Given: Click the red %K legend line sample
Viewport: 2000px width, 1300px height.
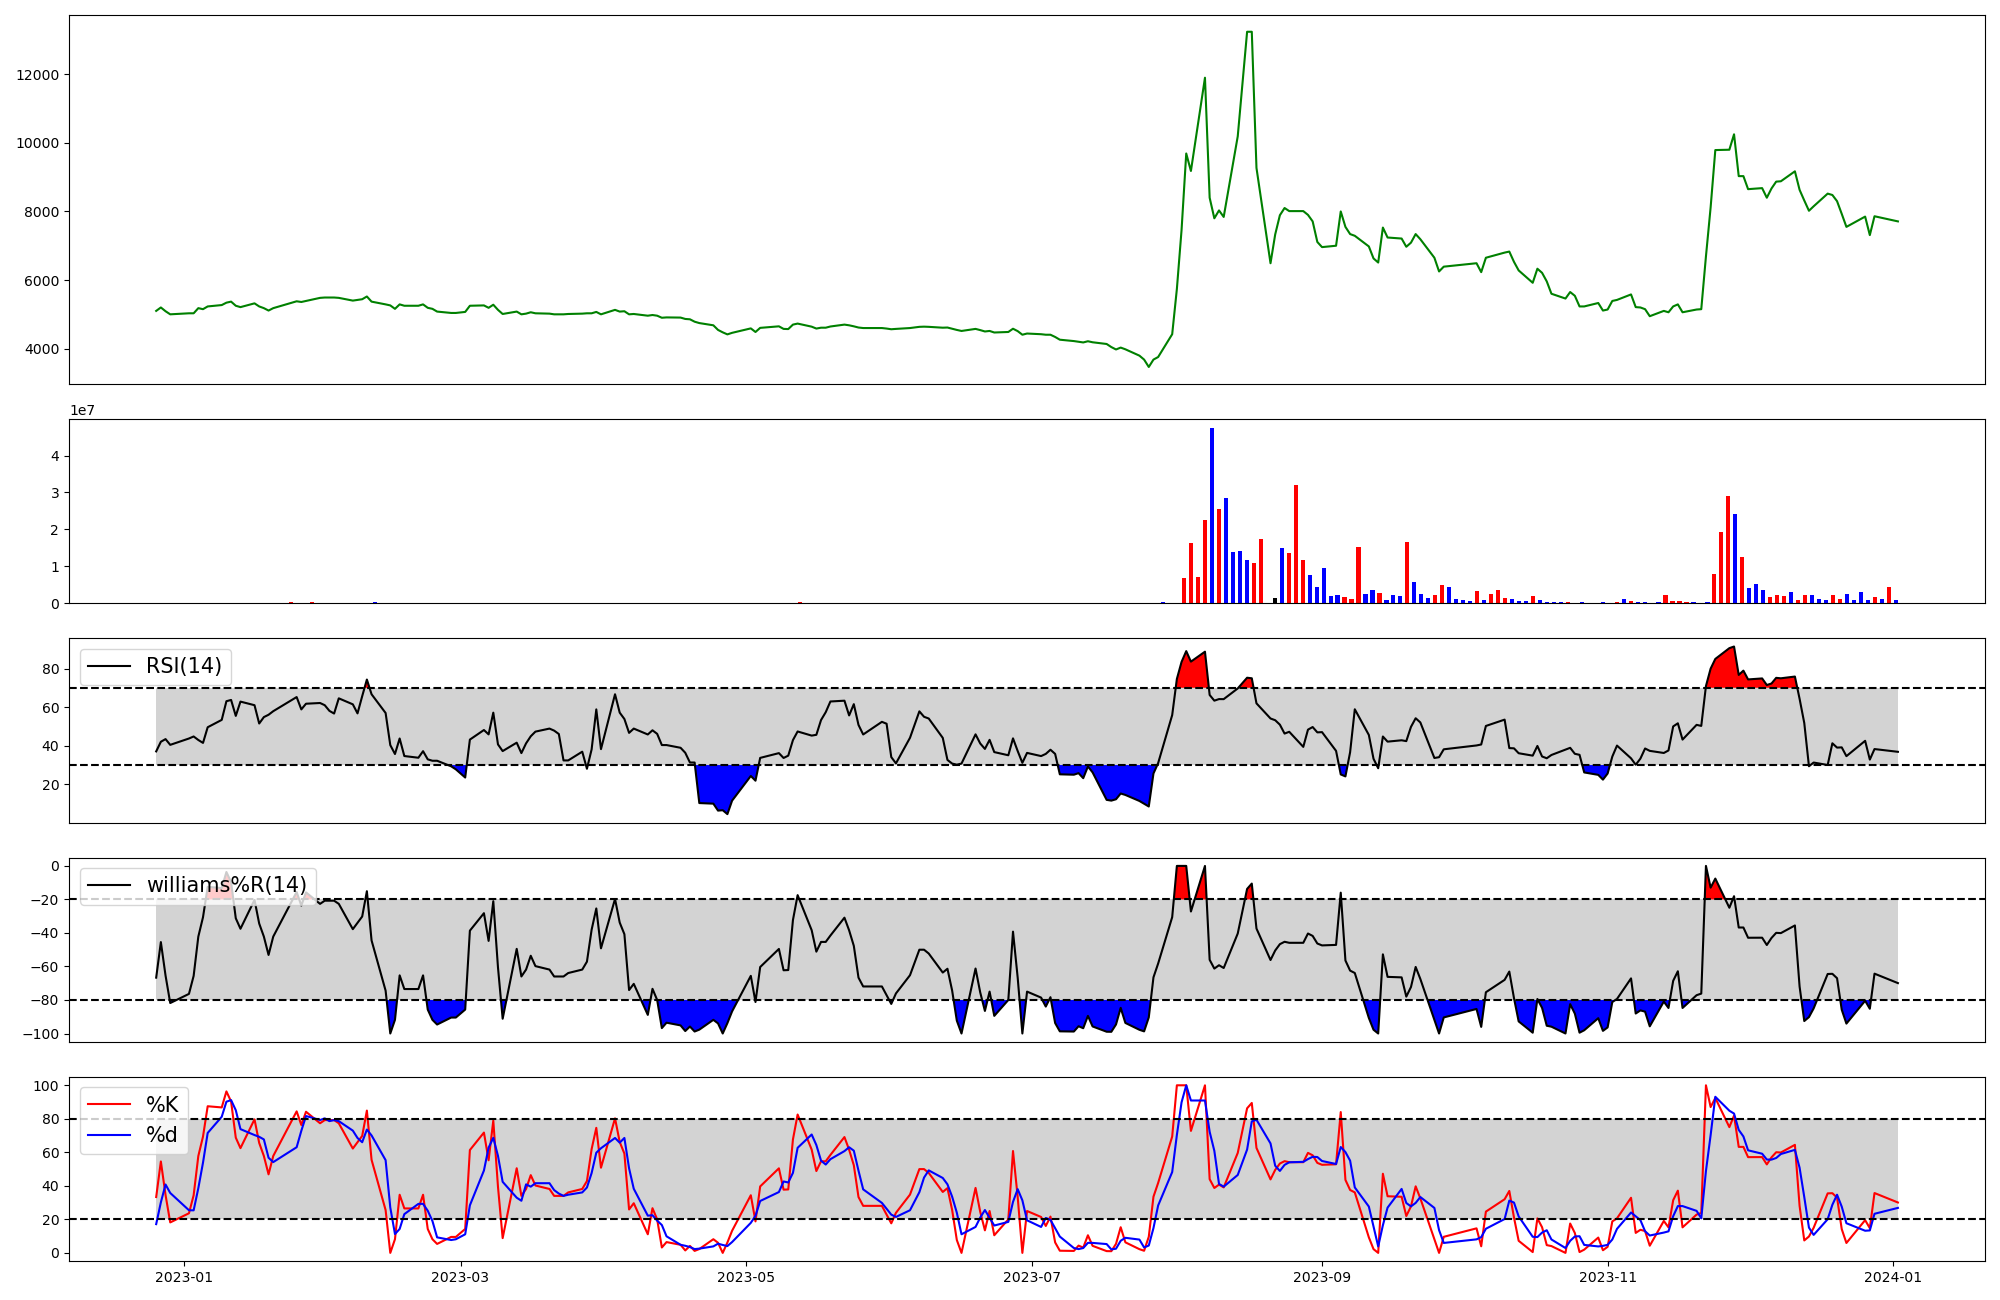Looking at the screenshot, I should tap(109, 1105).
